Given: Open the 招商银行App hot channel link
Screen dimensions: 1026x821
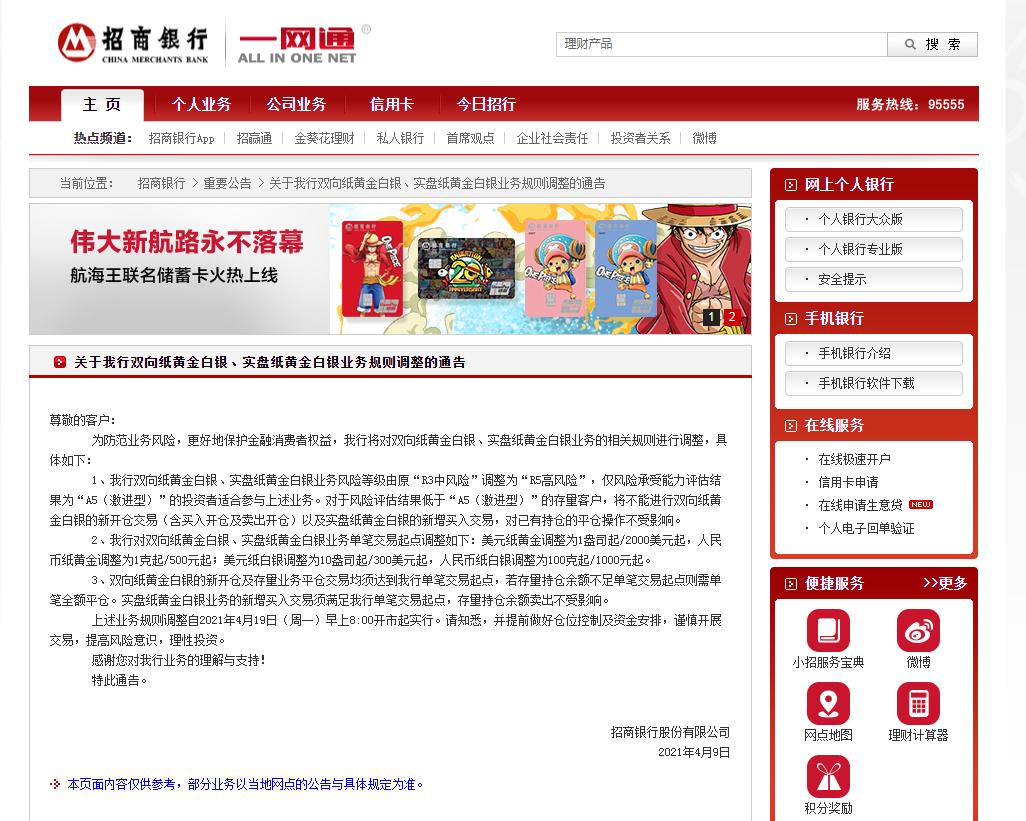Looking at the screenshot, I should click(x=181, y=138).
